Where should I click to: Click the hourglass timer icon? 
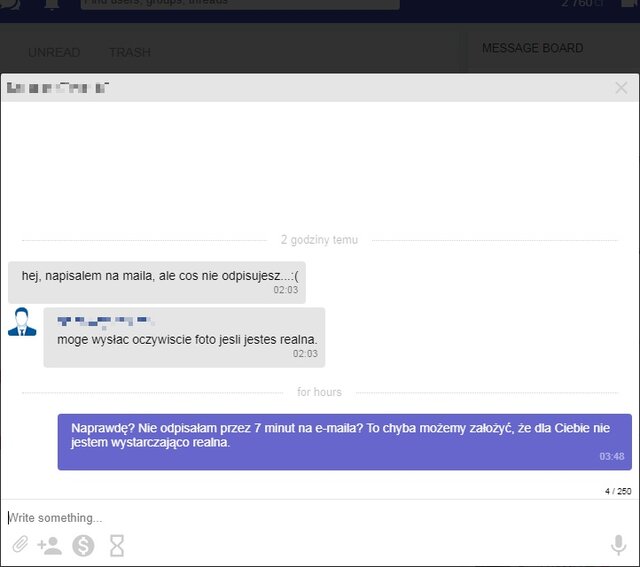tap(117, 545)
